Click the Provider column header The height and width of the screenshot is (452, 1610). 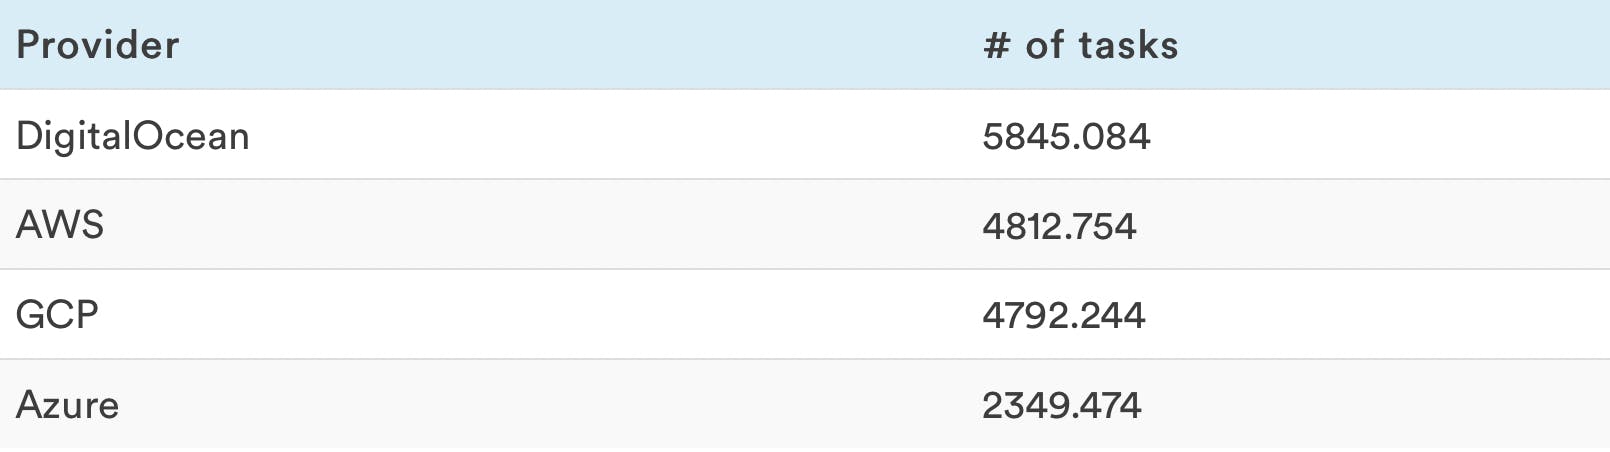point(98,45)
